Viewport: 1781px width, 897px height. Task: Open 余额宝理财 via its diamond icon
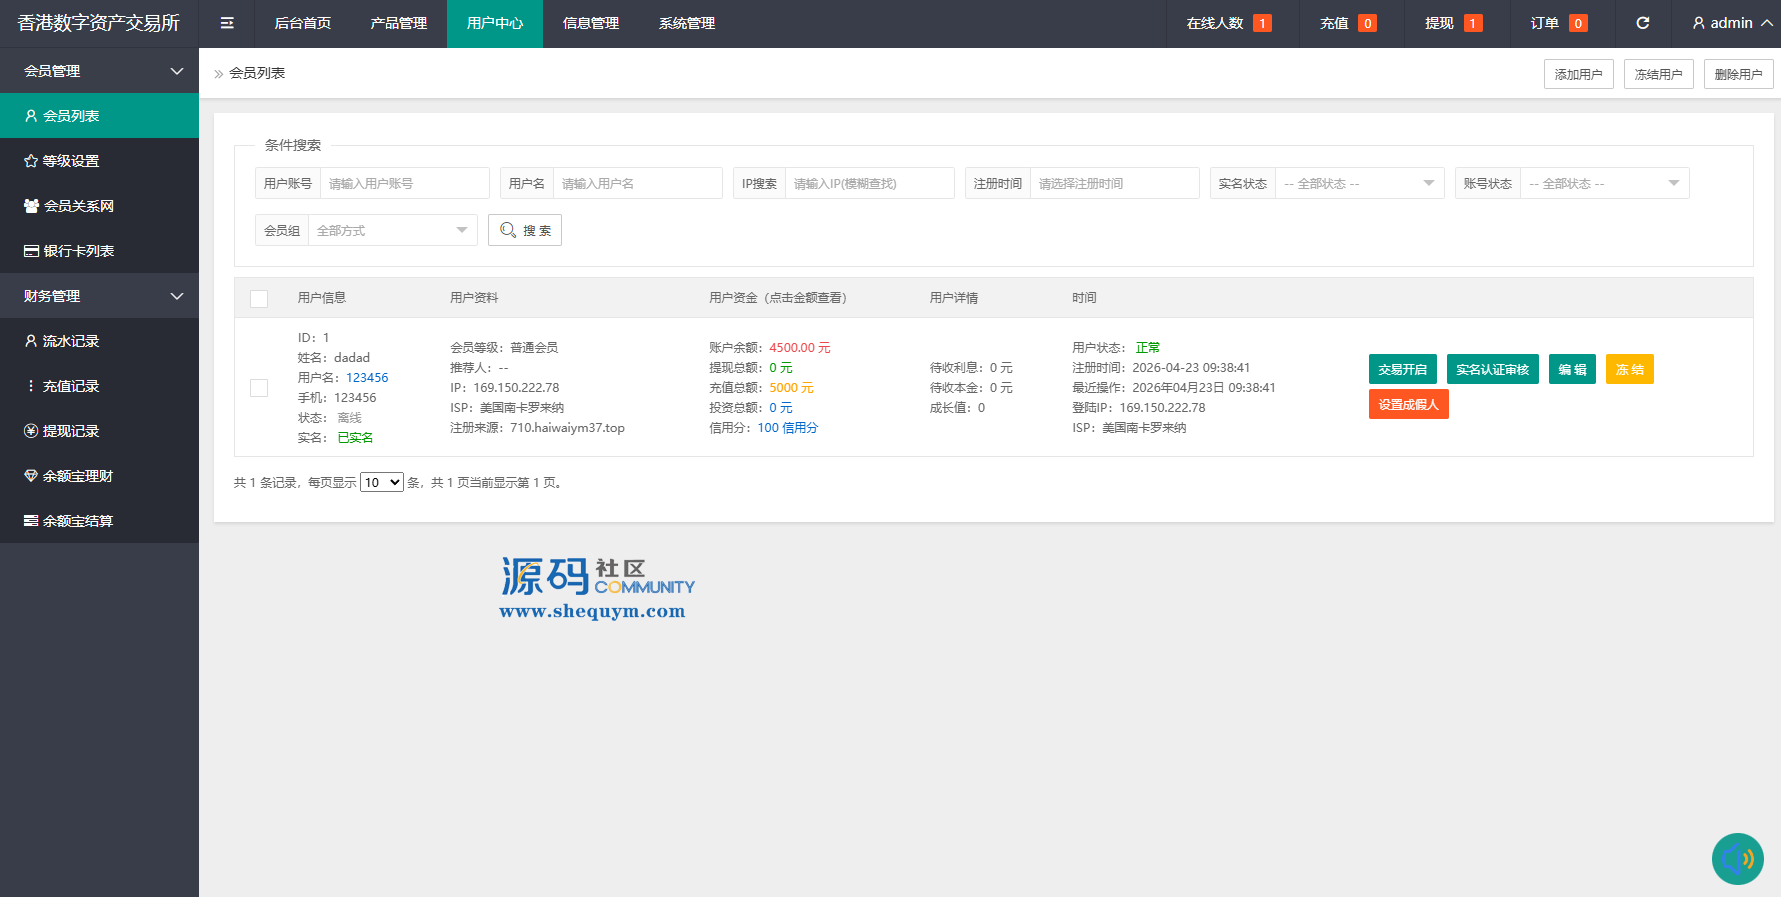pos(31,476)
